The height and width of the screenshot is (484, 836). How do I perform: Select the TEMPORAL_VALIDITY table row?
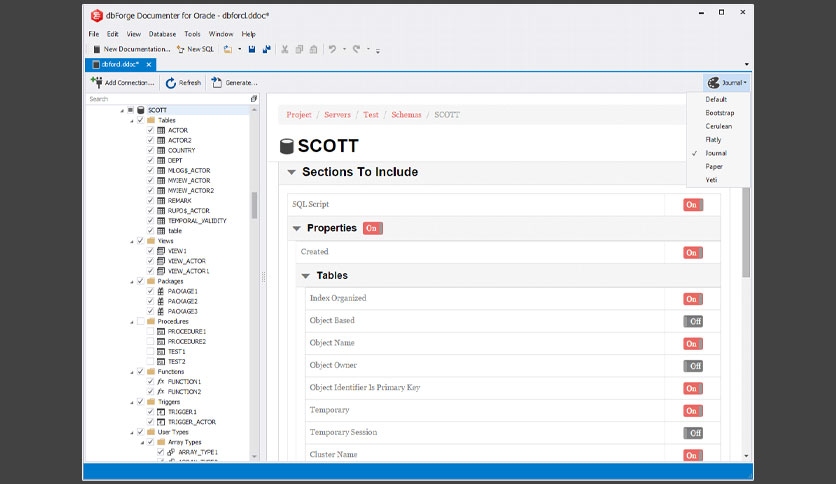click(x=197, y=221)
